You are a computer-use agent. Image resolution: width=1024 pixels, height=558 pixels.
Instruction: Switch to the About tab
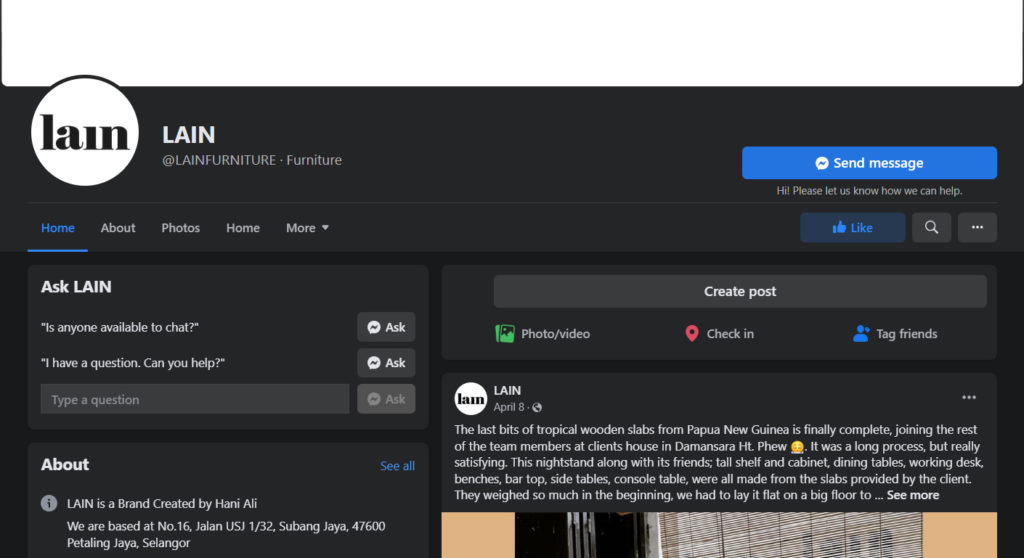click(118, 228)
